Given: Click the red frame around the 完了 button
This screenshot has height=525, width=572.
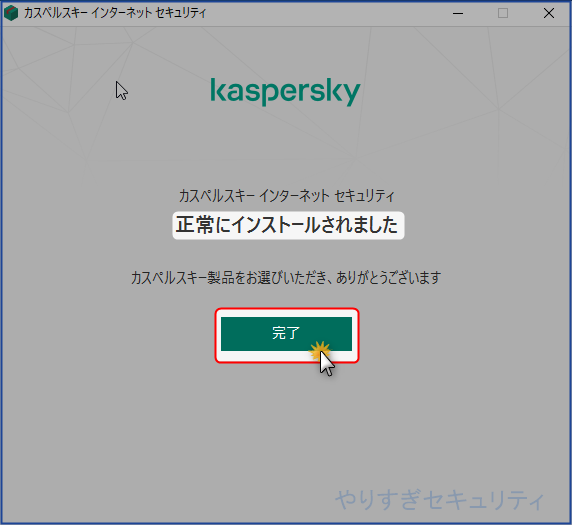Looking at the screenshot, I should point(287,336).
